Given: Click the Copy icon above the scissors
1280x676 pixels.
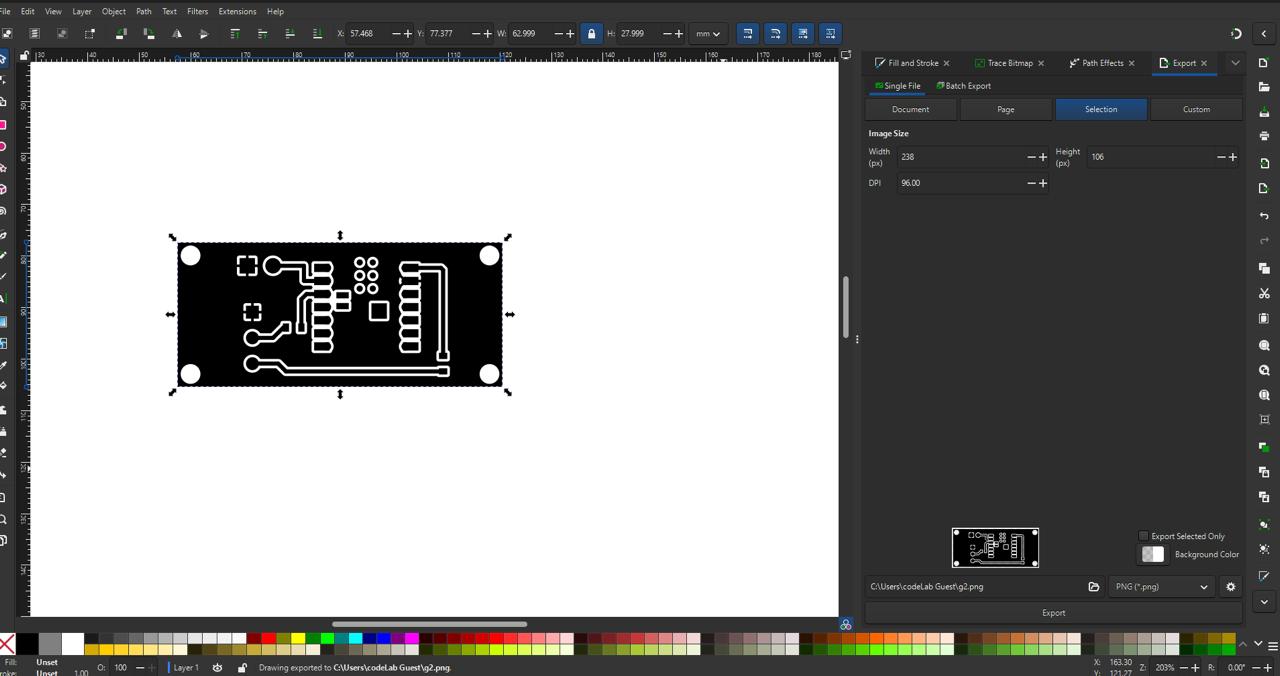Looking at the screenshot, I should point(1264,268).
